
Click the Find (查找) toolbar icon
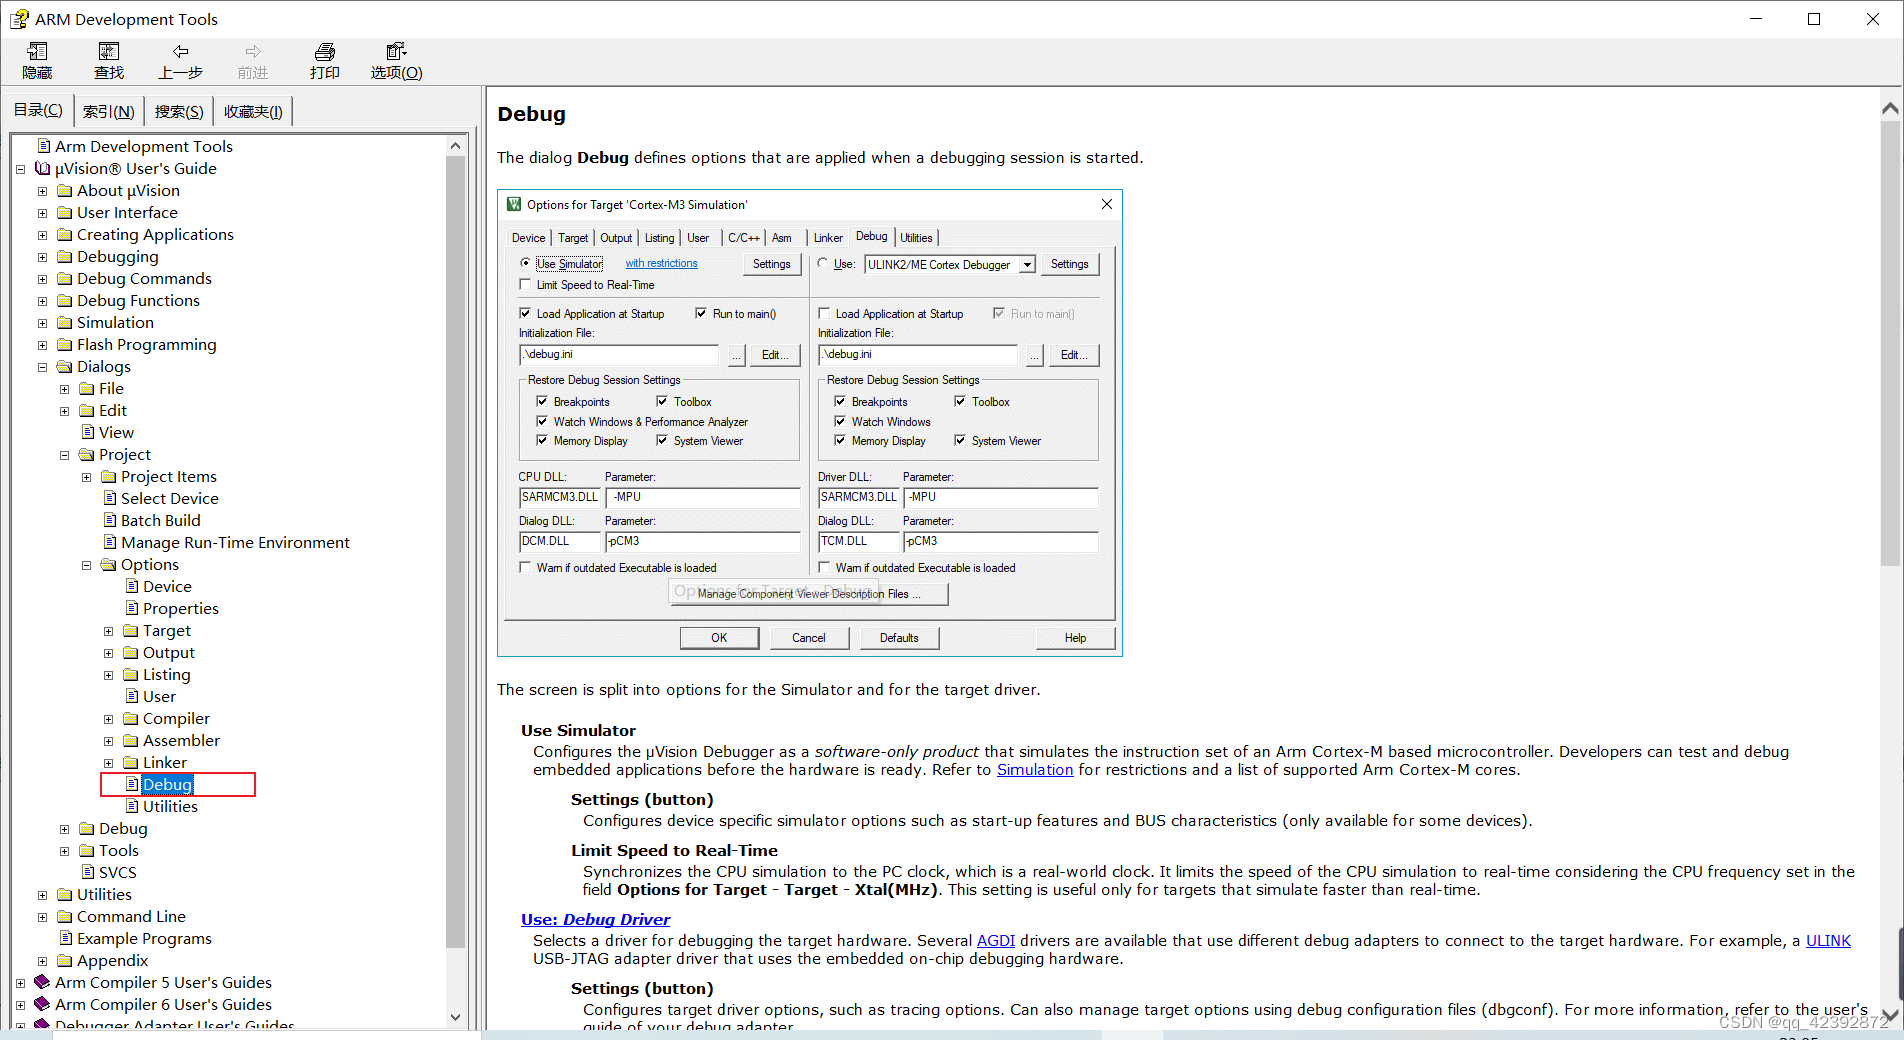click(x=109, y=51)
